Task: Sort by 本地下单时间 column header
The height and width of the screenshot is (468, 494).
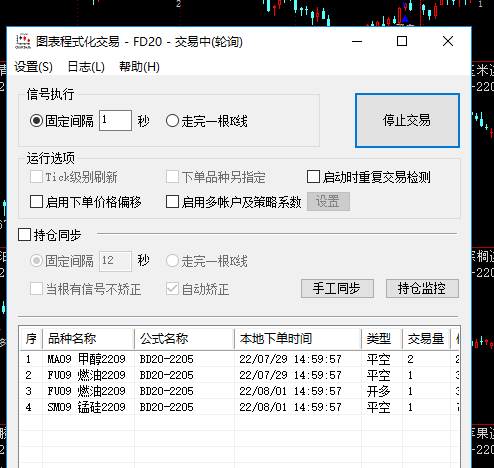Action: pos(298,339)
